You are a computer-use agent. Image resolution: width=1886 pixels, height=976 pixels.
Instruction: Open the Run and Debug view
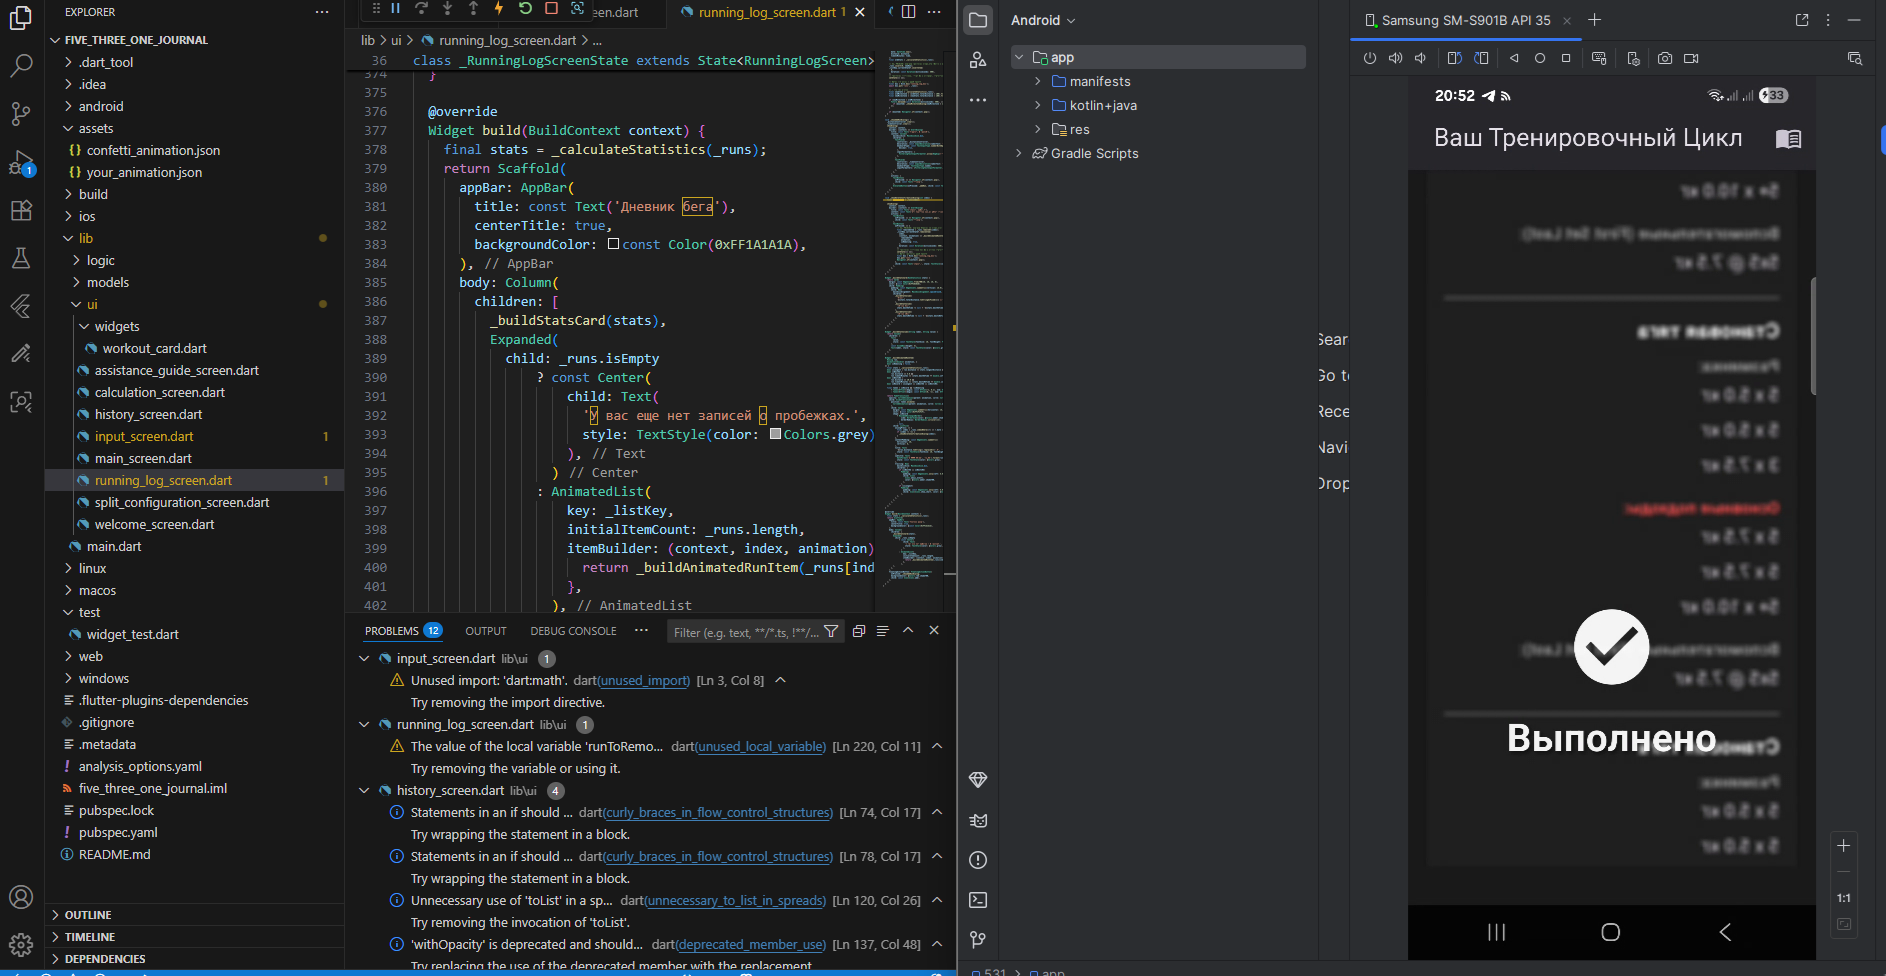tap(21, 162)
